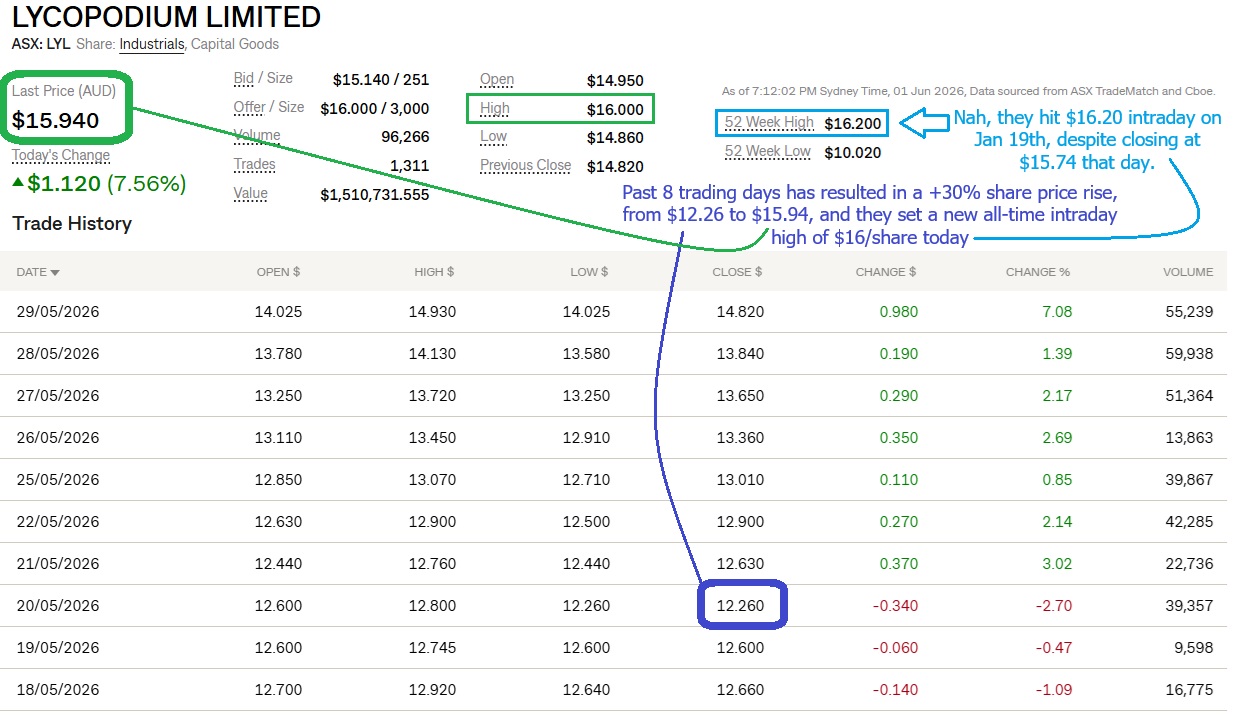Click the VOLUME column header
The height and width of the screenshot is (715, 1233).
click(x=1188, y=272)
